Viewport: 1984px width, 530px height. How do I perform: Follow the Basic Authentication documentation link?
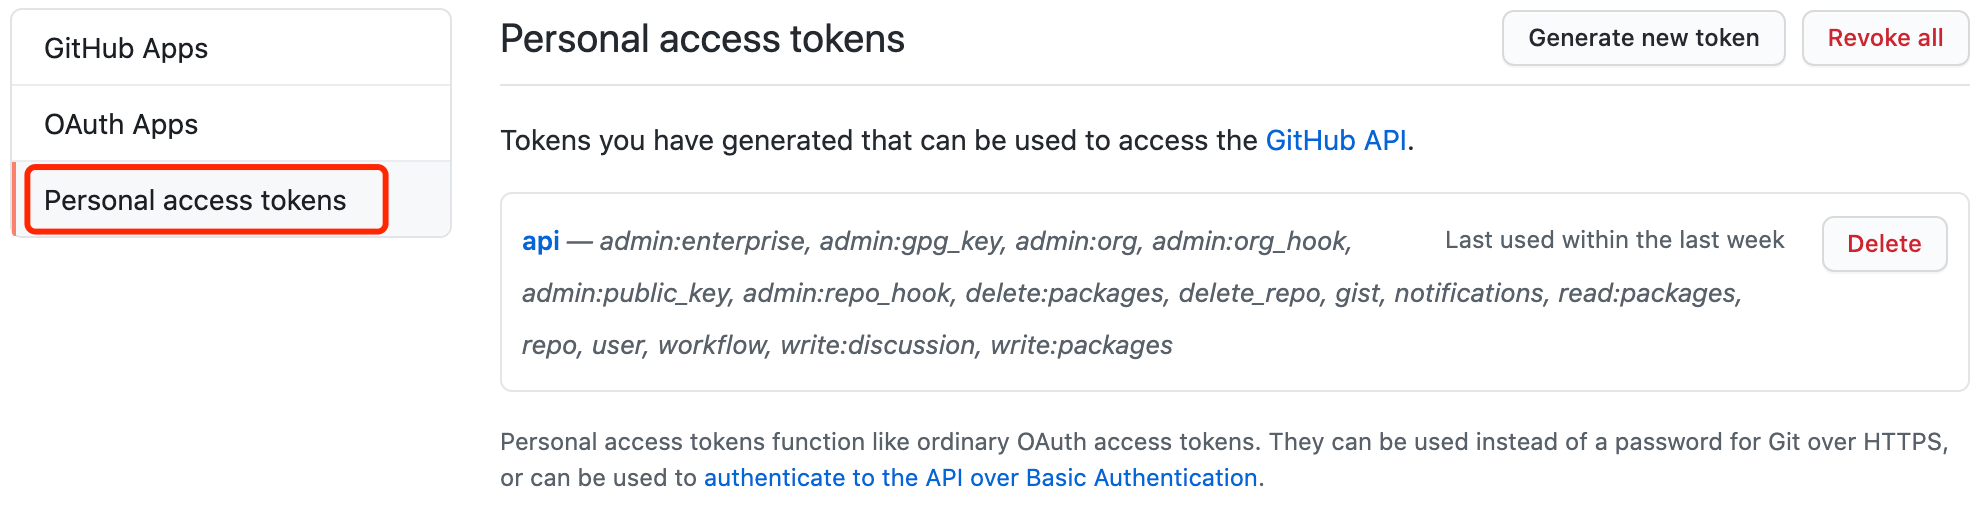pyautogui.click(x=980, y=478)
